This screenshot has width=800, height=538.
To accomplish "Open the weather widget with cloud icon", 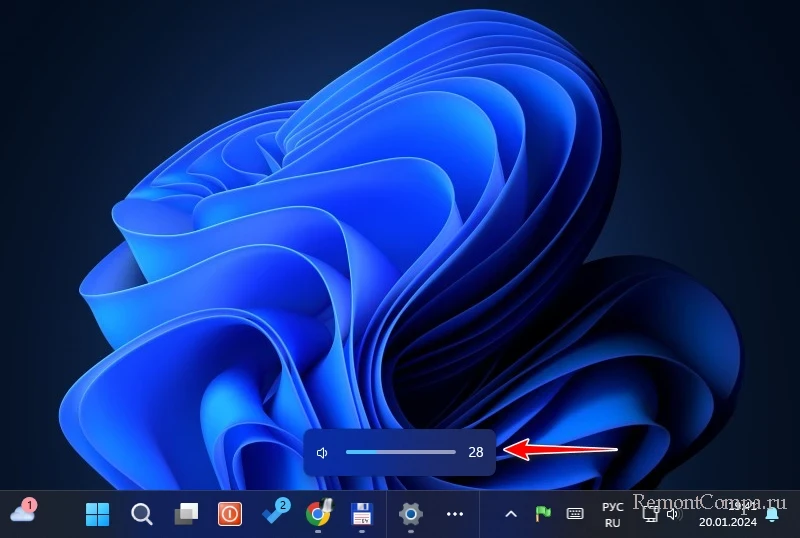I will (23, 512).
